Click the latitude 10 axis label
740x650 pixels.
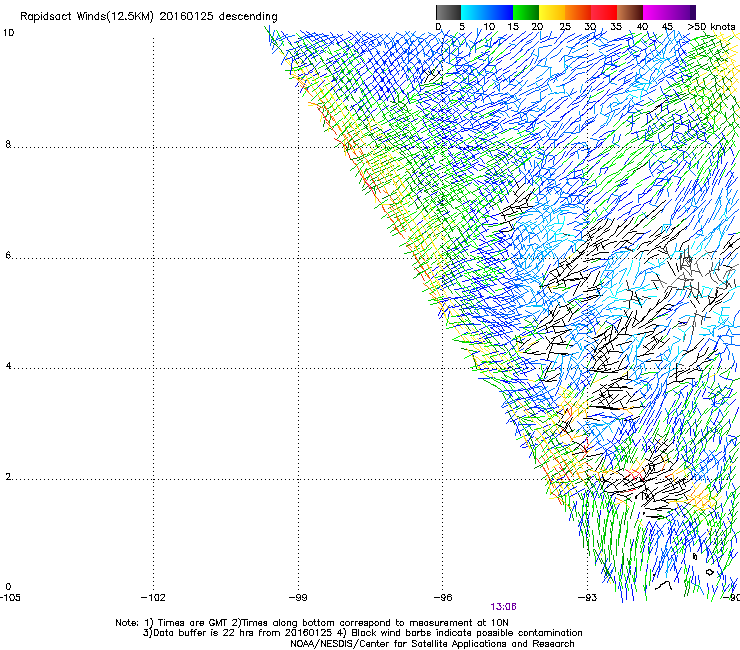tap(8, 33)
